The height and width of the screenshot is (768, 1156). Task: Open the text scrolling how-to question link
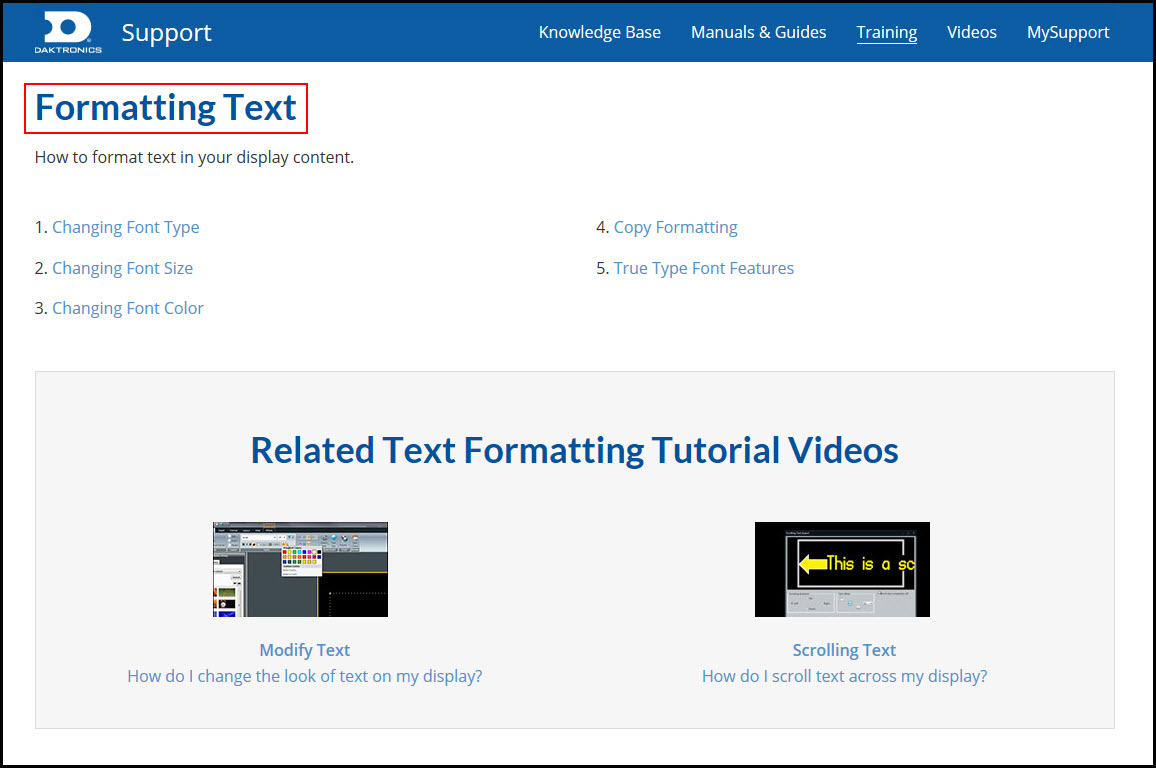tap(843, 676)
